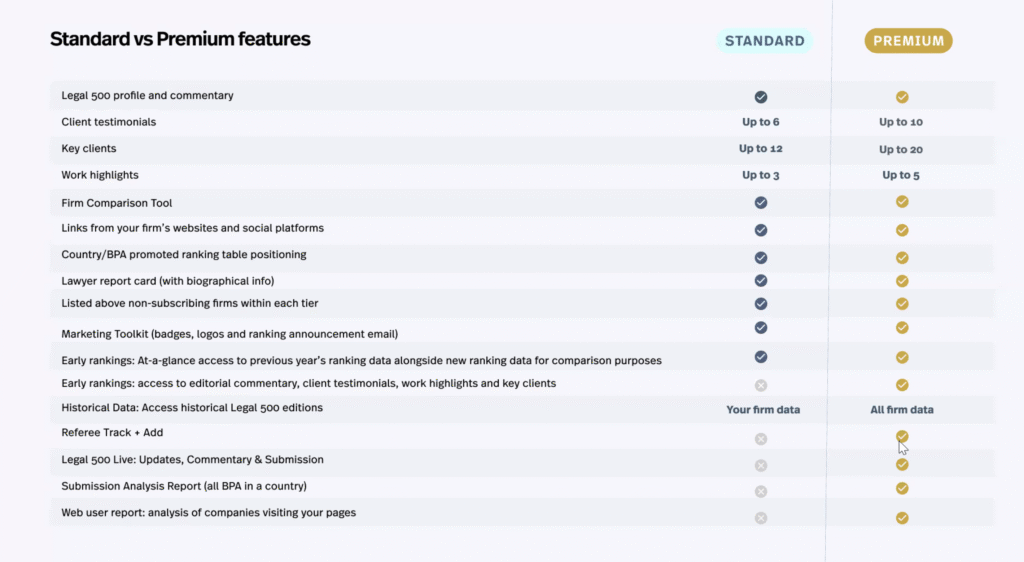Select the 'Up to 20' key clients value

coord(901,149)
